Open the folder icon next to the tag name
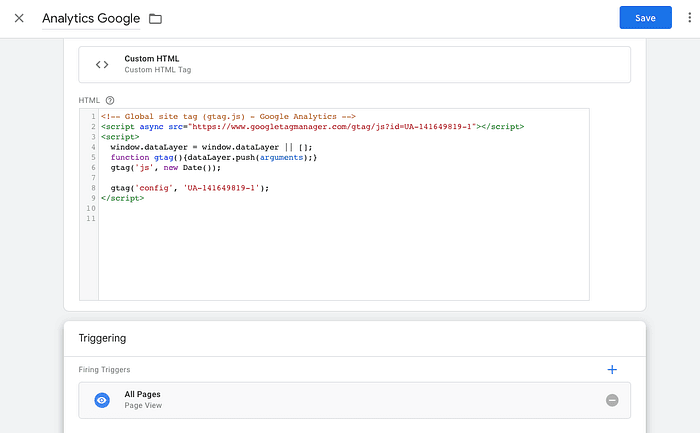The width and height of the screenshot is (700, 433). (x=155, y=19)
